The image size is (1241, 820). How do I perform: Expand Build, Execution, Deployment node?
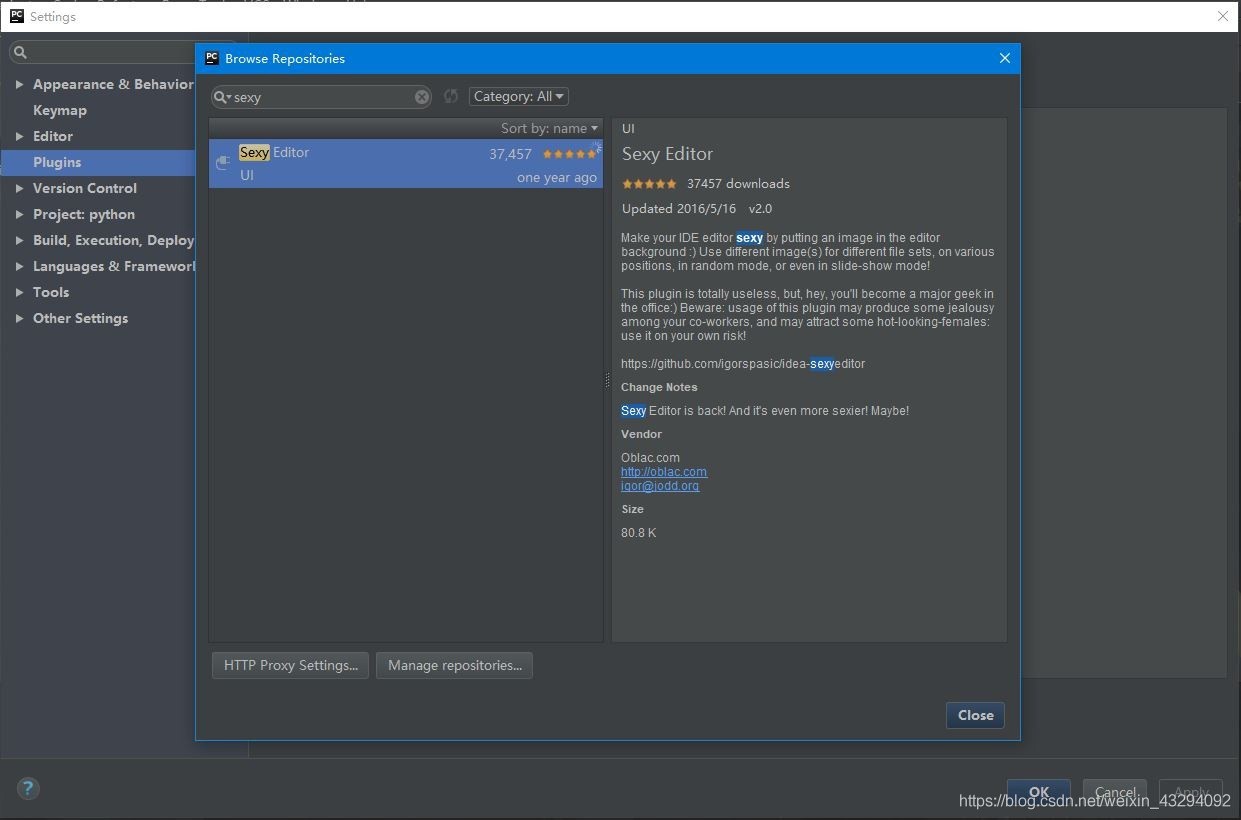pyautogui.click(x=19, y=240)
